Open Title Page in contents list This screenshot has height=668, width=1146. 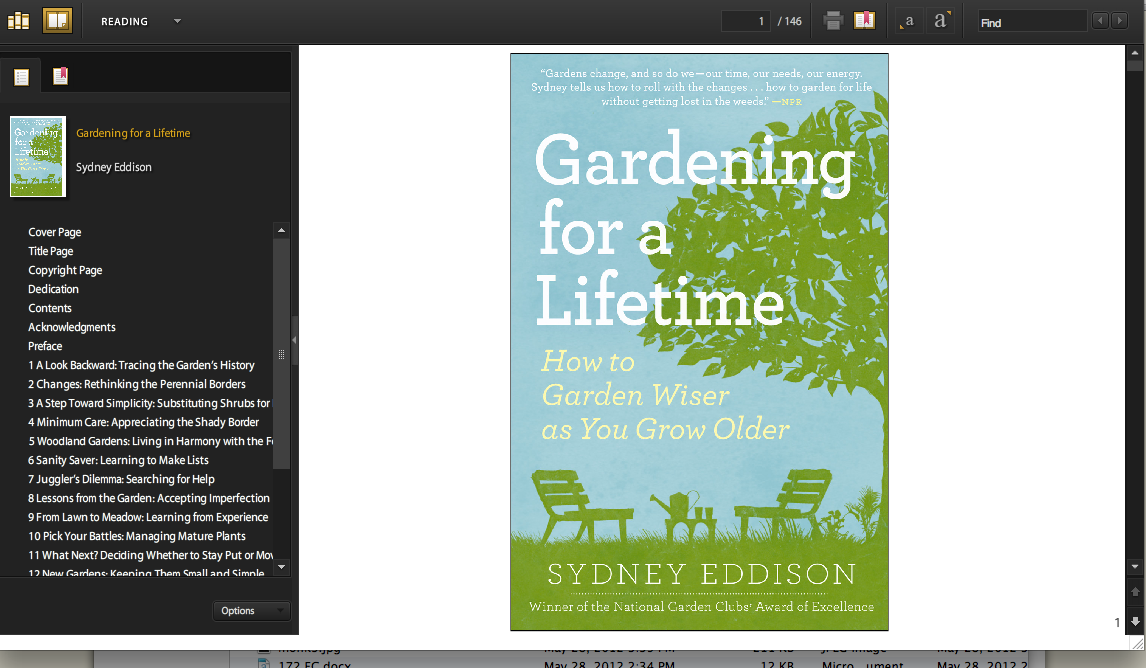click(50, 251)
